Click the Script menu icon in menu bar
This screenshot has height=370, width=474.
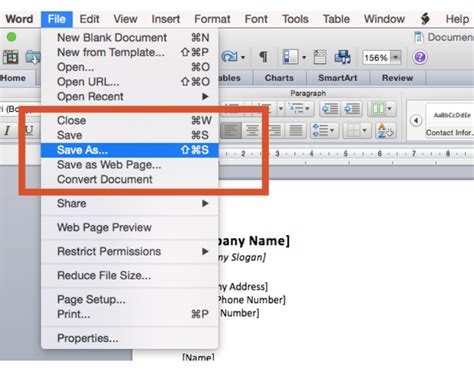tap(425, 19)
